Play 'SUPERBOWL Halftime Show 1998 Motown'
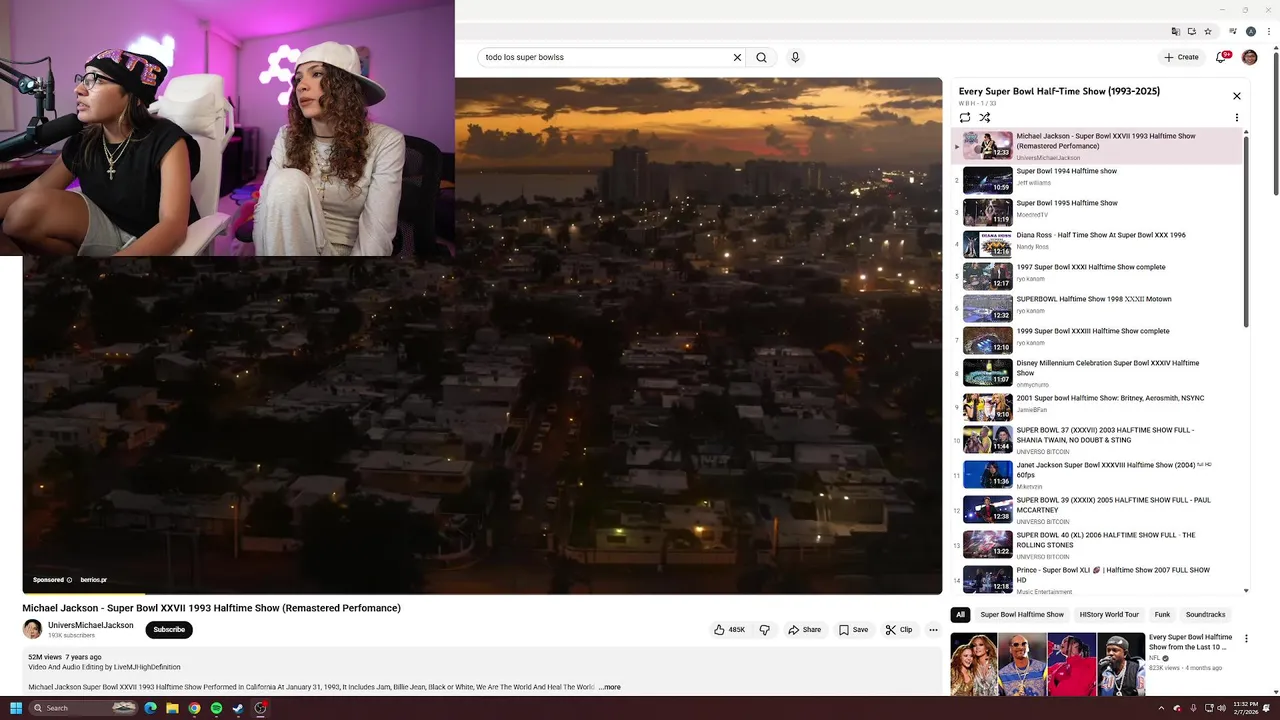 1097,308
